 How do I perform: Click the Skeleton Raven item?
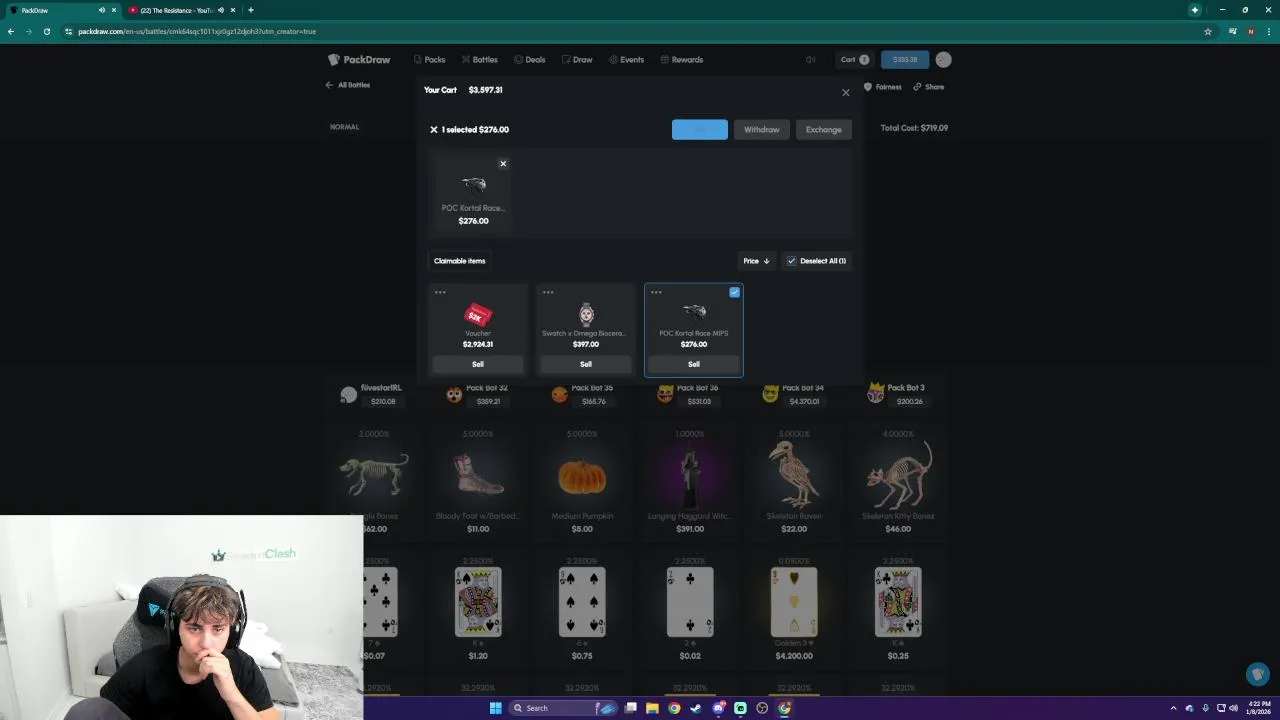tap(794, 485)
